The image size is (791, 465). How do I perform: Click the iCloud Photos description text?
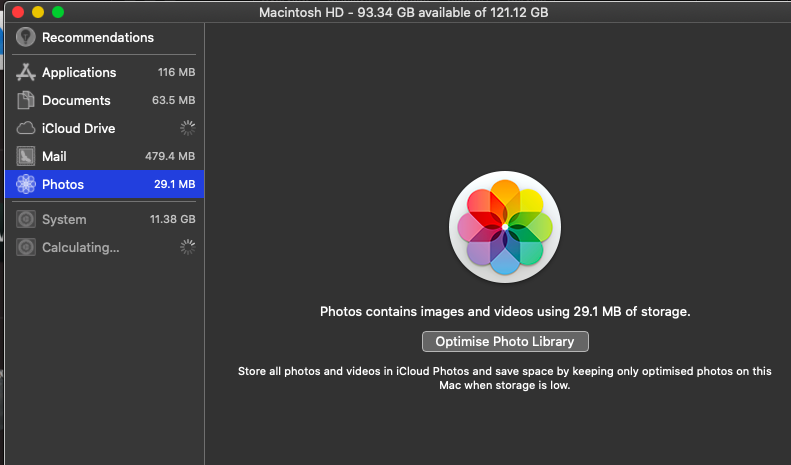click(504, 378)
